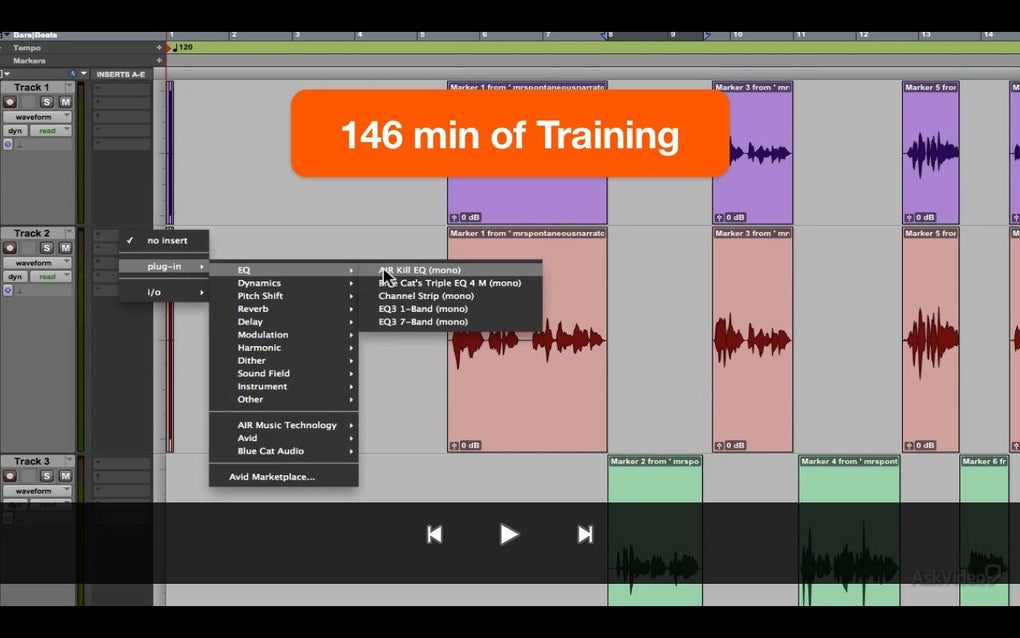Click Track 1 Marker 3 clip gain 0 dB

click(x=731, y=217)
